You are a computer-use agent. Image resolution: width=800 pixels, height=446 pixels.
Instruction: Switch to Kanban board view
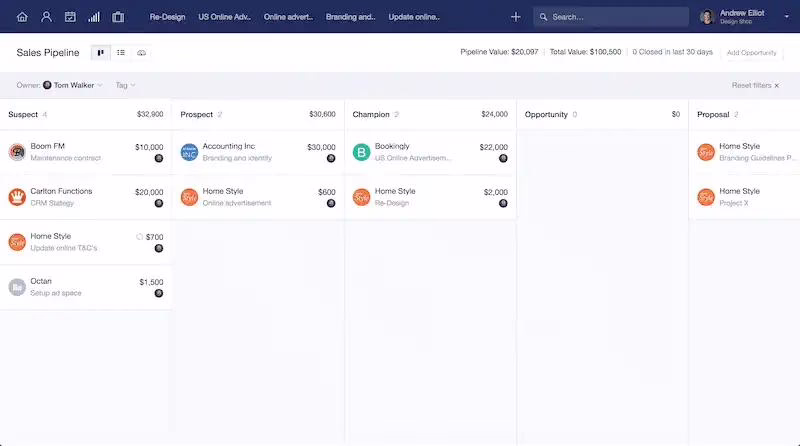(x=101, y=53)
